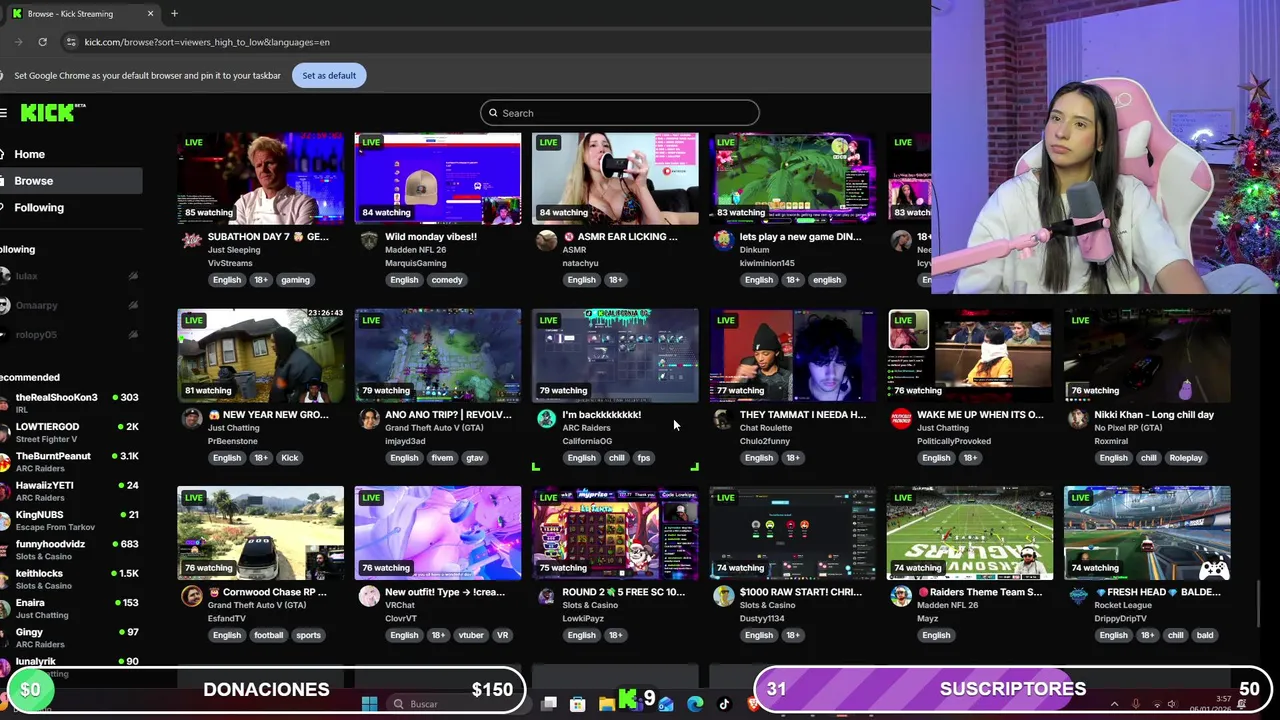Open PrBeenstone channel avatar
The width and height of the screenshot is (1280, 720).
pos(191,418)
